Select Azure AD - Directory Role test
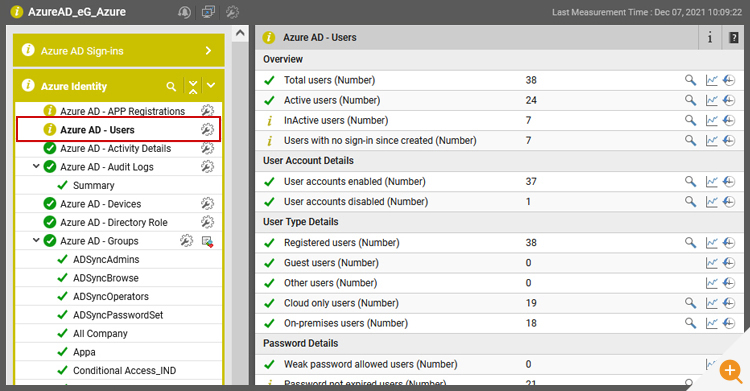This screenshot has width=750, height=391. click(114, 223)
